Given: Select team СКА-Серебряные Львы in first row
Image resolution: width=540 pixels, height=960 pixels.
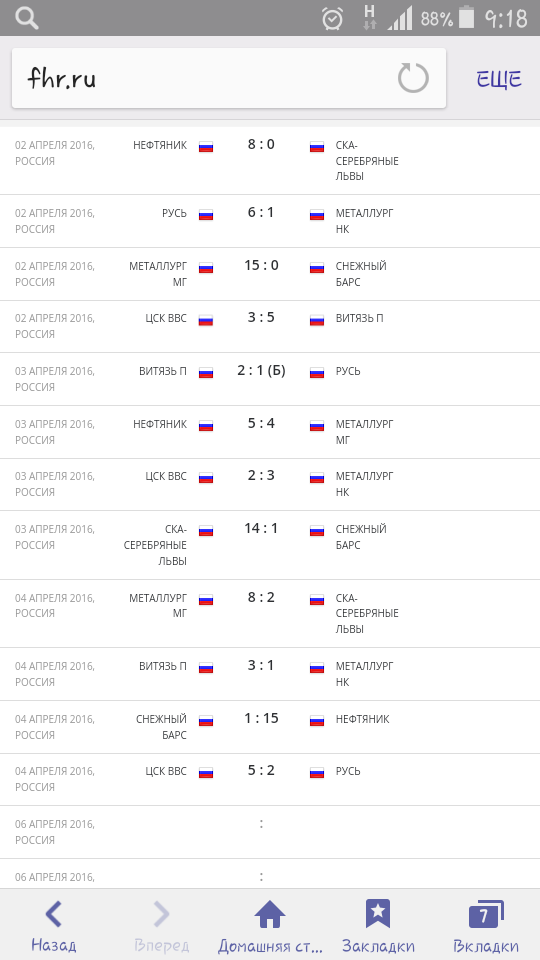Looking at the screenshot, I should (367, 161).
